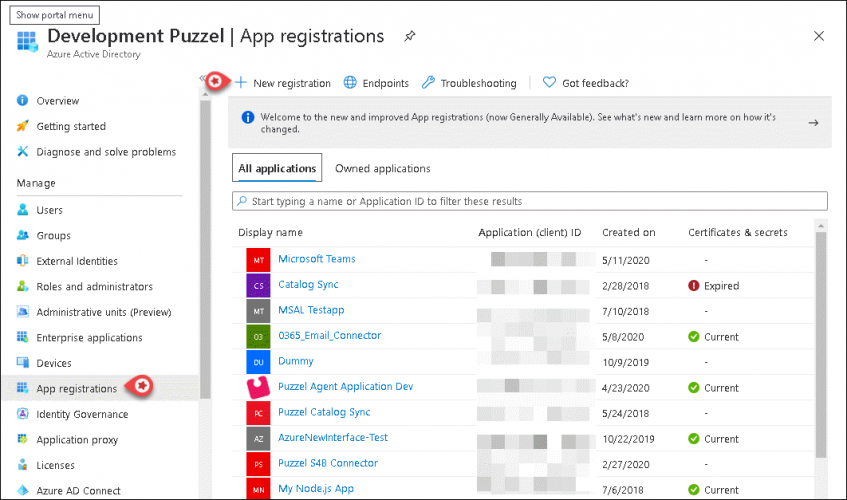Select the All applications tab

point(277,169)
